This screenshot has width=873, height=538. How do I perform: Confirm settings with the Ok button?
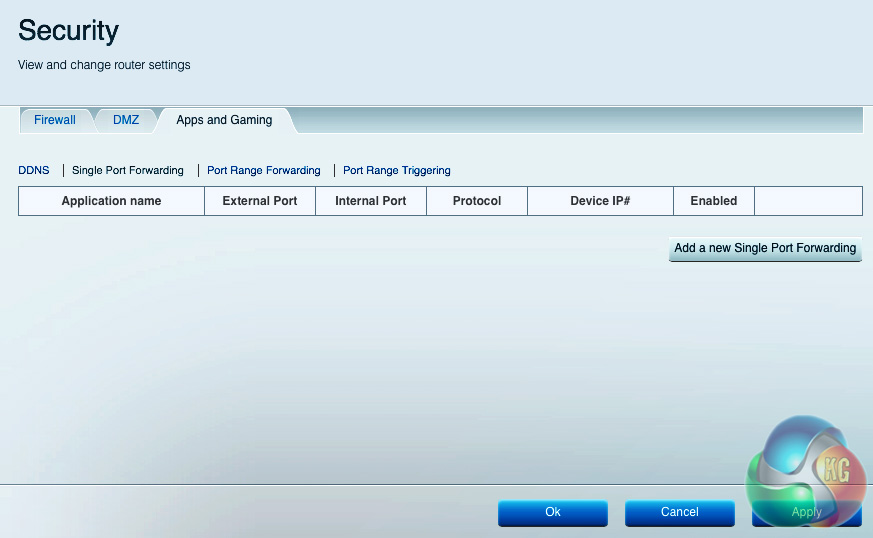tap(553, 512)
